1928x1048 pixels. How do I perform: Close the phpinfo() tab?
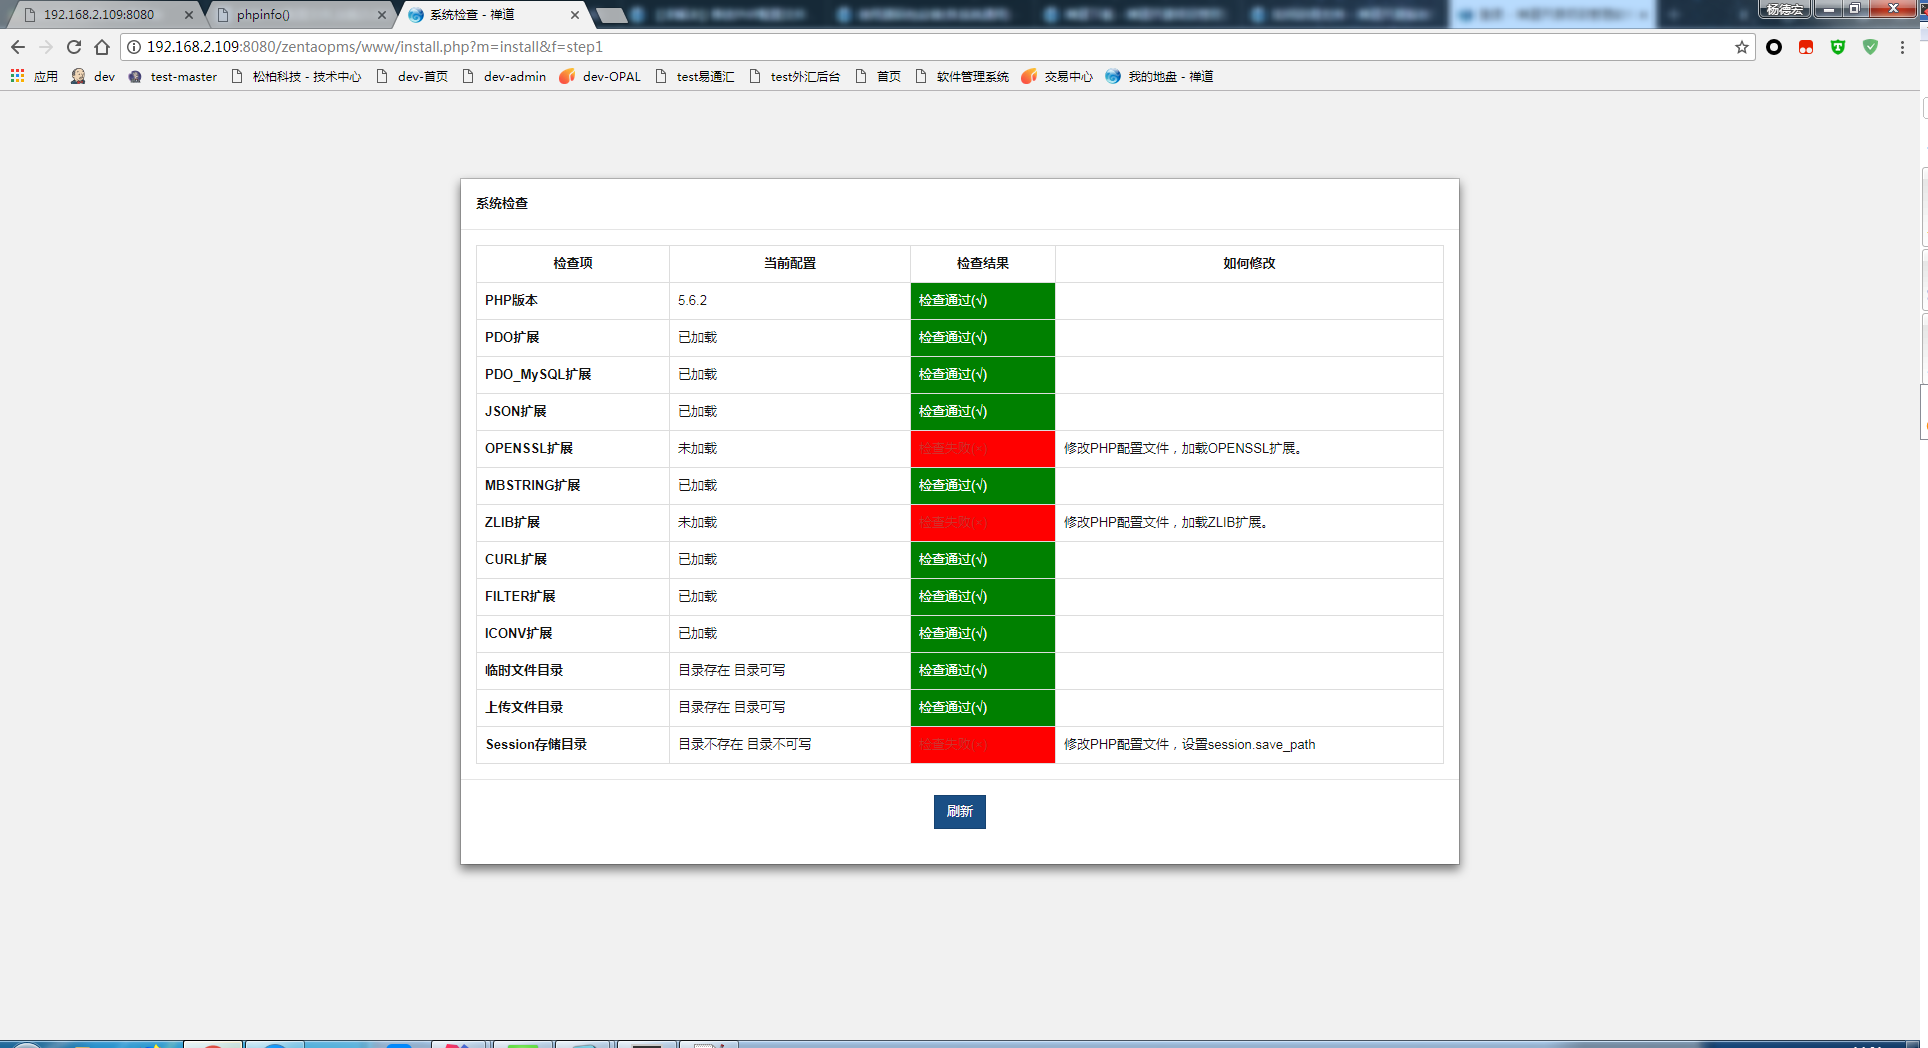(381, 15)
